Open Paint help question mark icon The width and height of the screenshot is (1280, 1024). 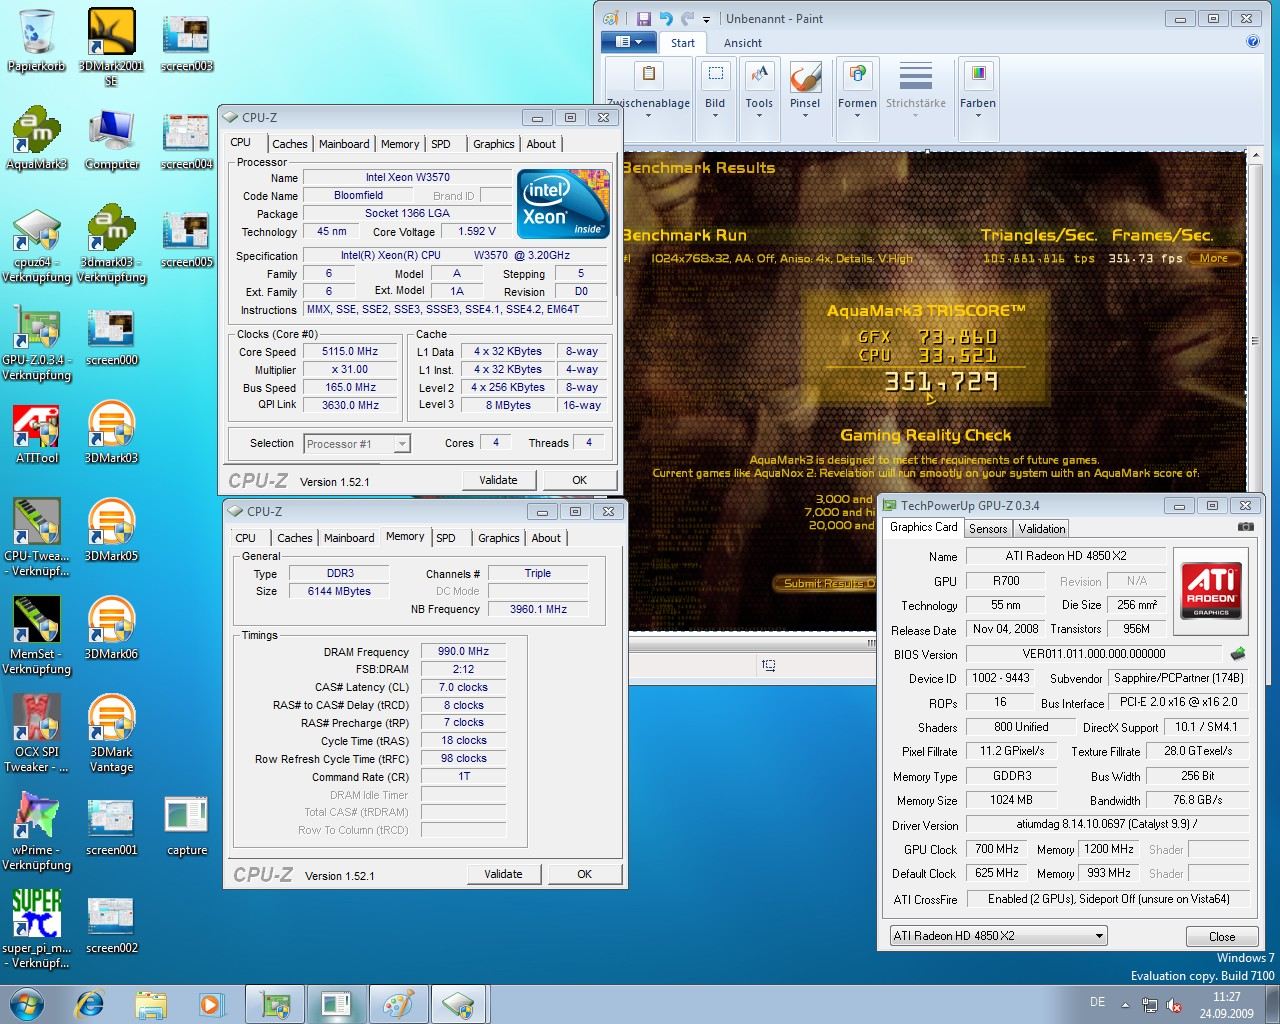tap(1253, 42)
